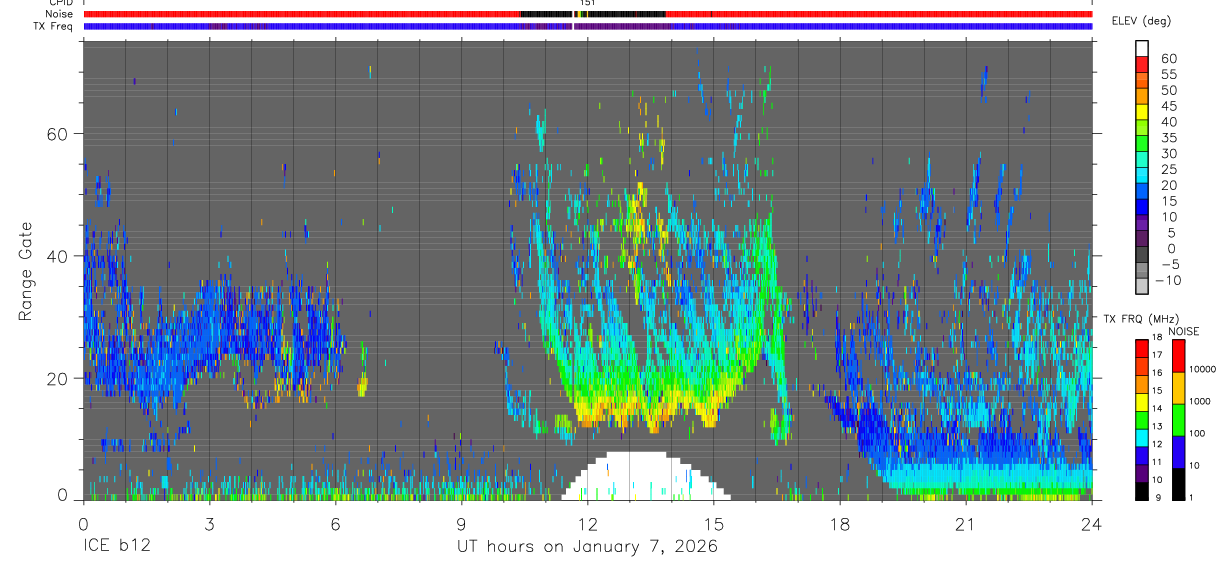Click the x-axis tick label '18'
Image resolution: width=1228 pixels, height=567 pixels.
point(840,523)
